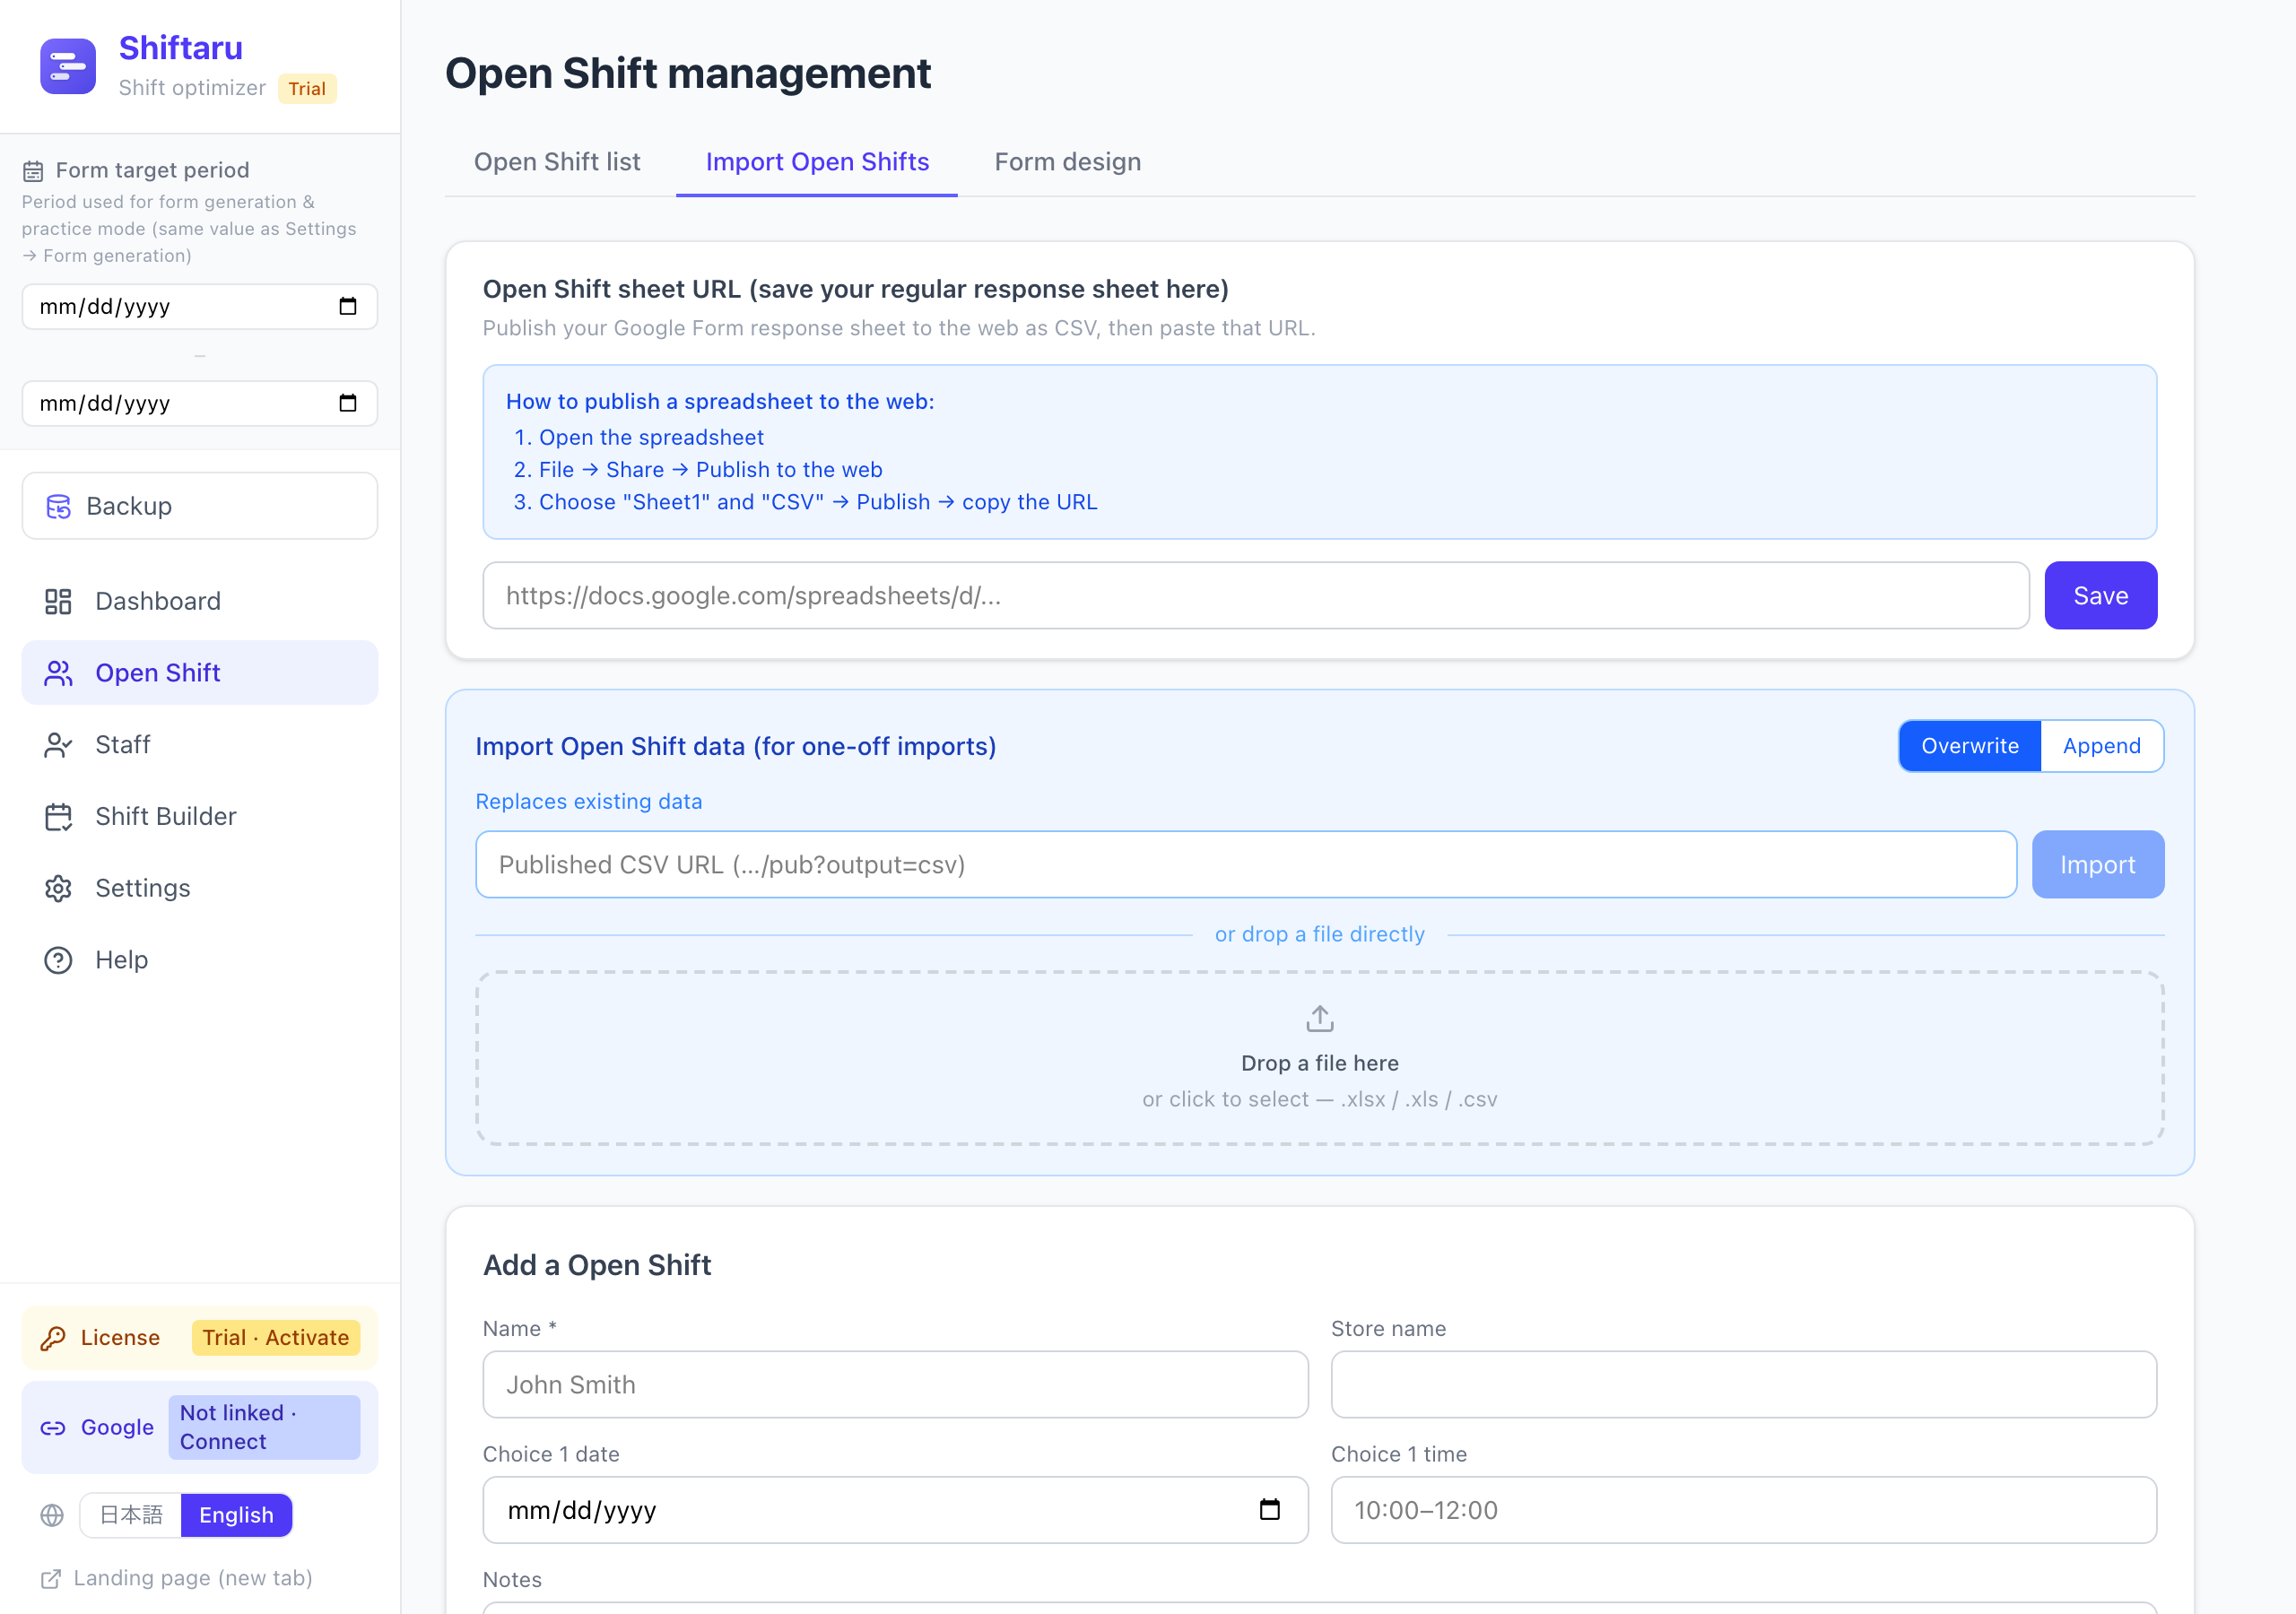Click 'Replaces existing data' text
Screen dimensions: 2296x1614
click(588, 802)
